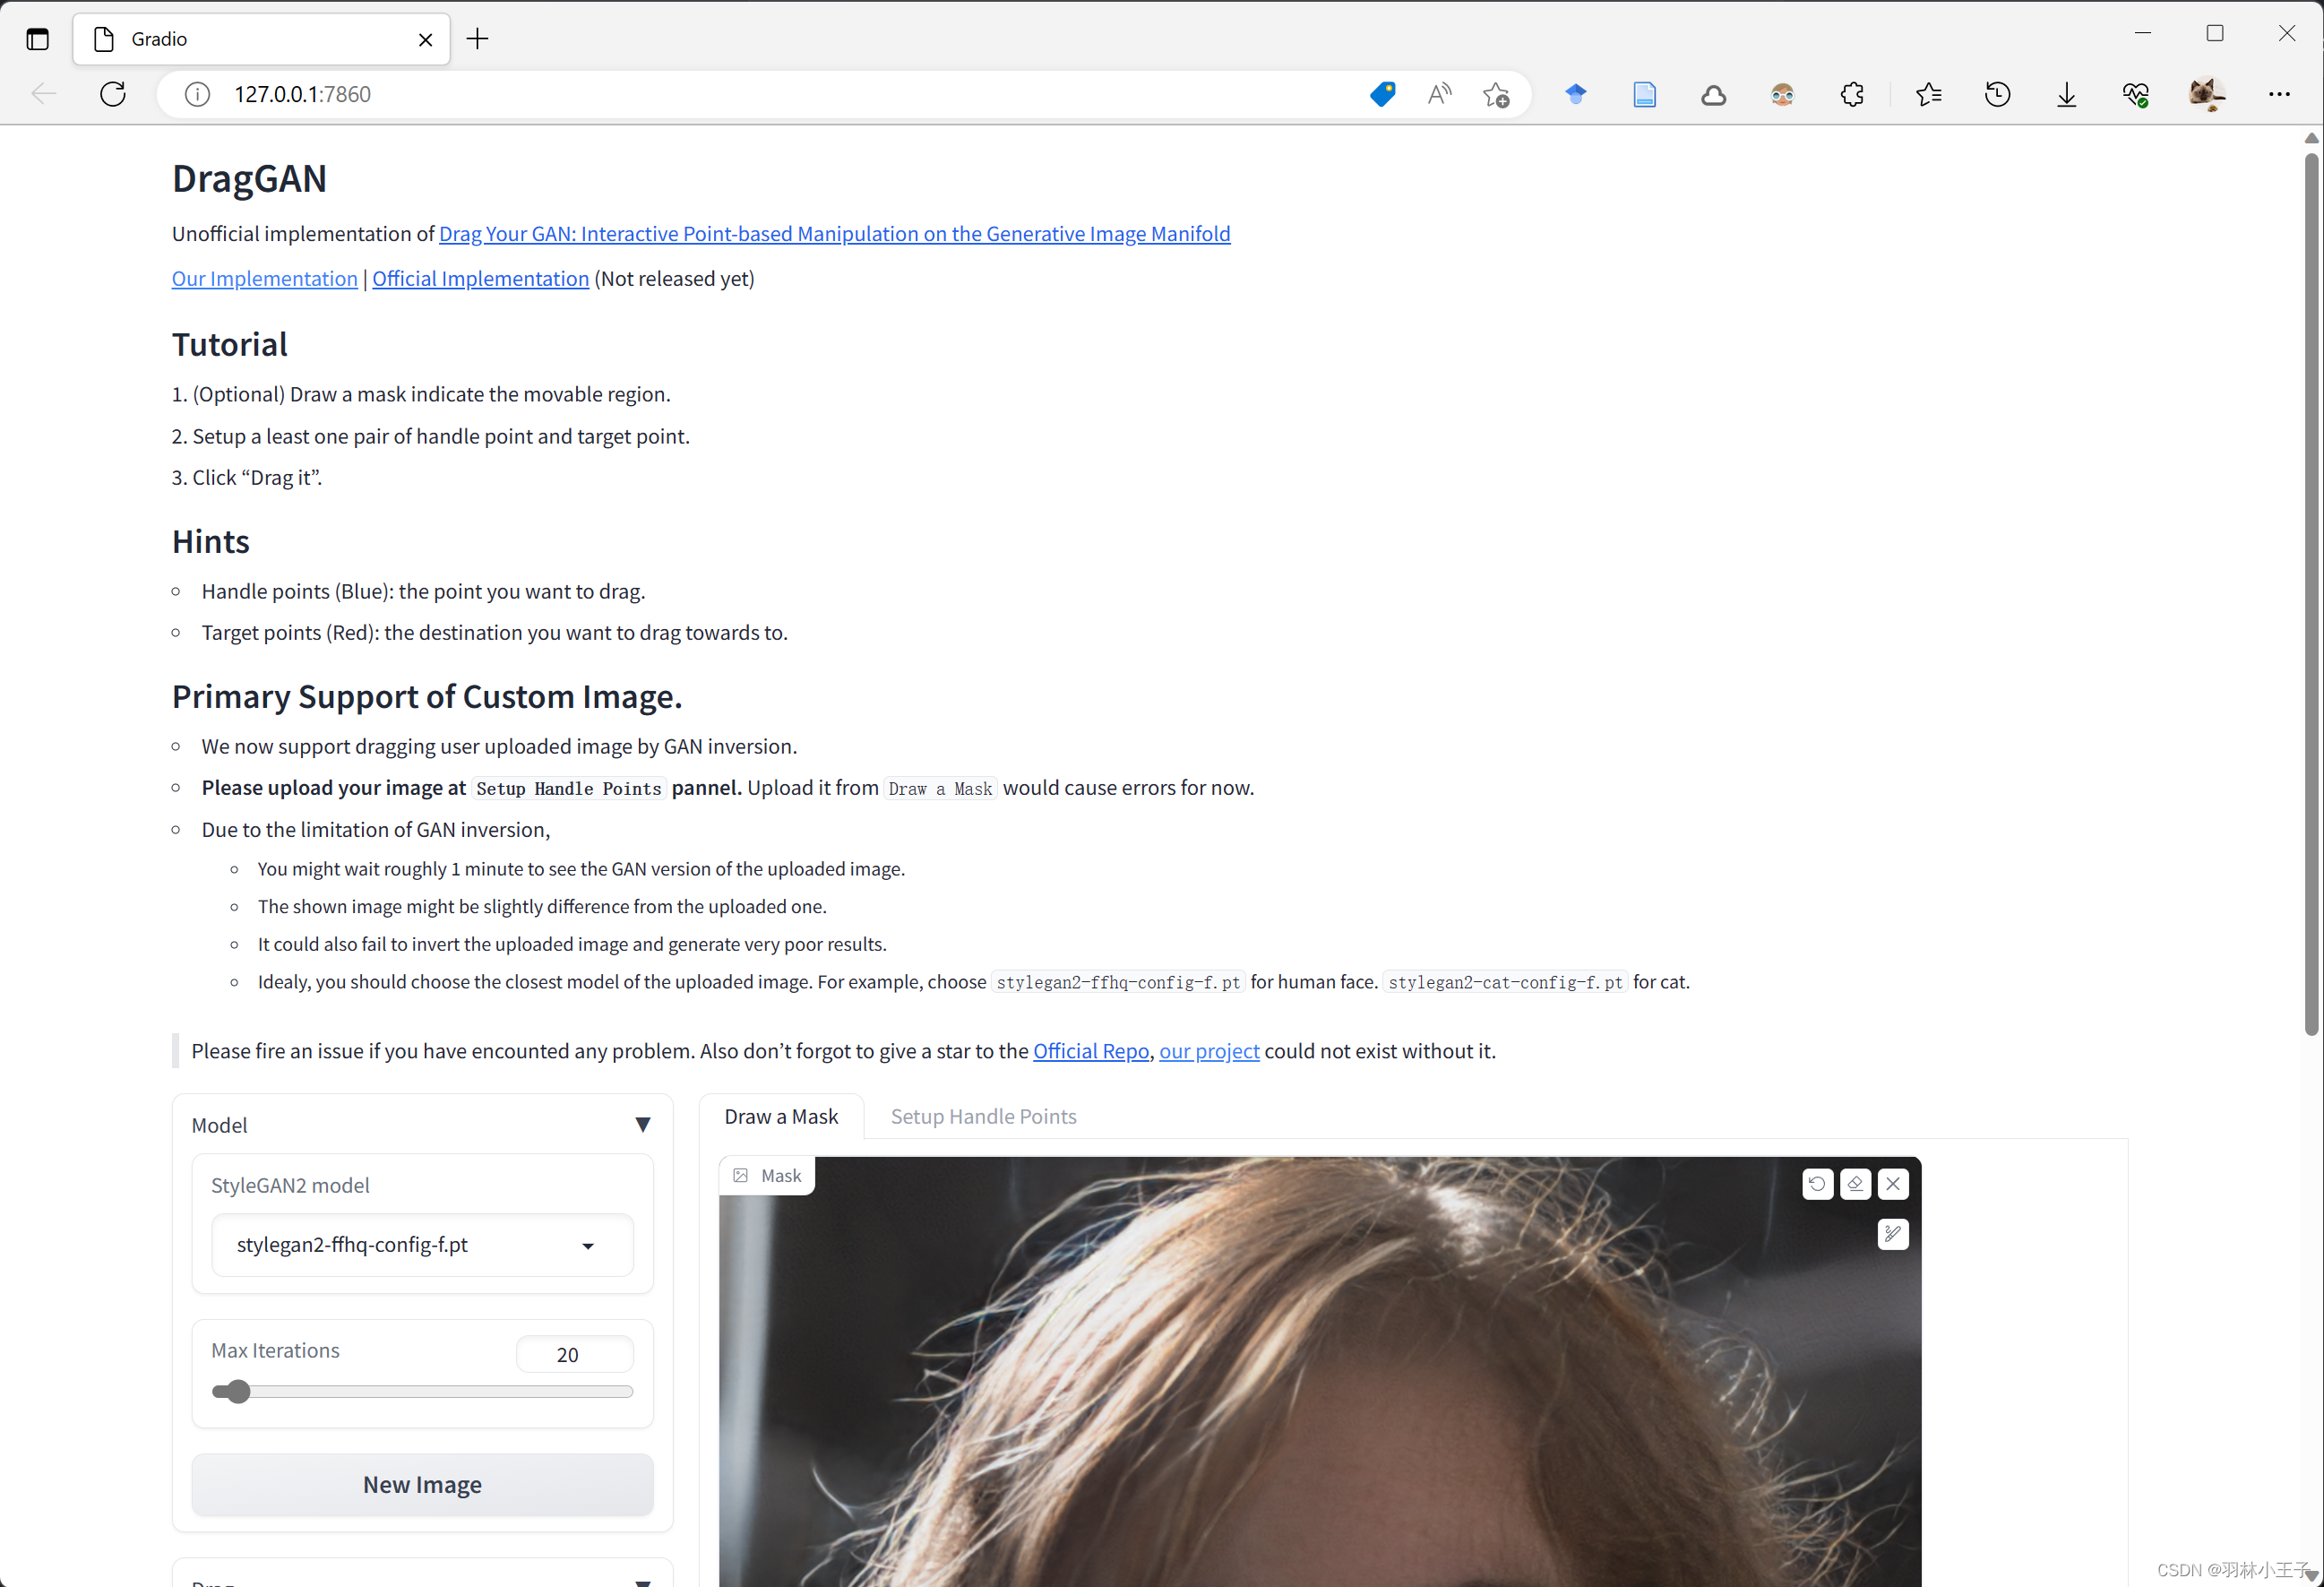Viewport: 2324px width, 1587px height.
Task: Click the Mask toggle icon on canvas
Action: [x=740, y=1174]
